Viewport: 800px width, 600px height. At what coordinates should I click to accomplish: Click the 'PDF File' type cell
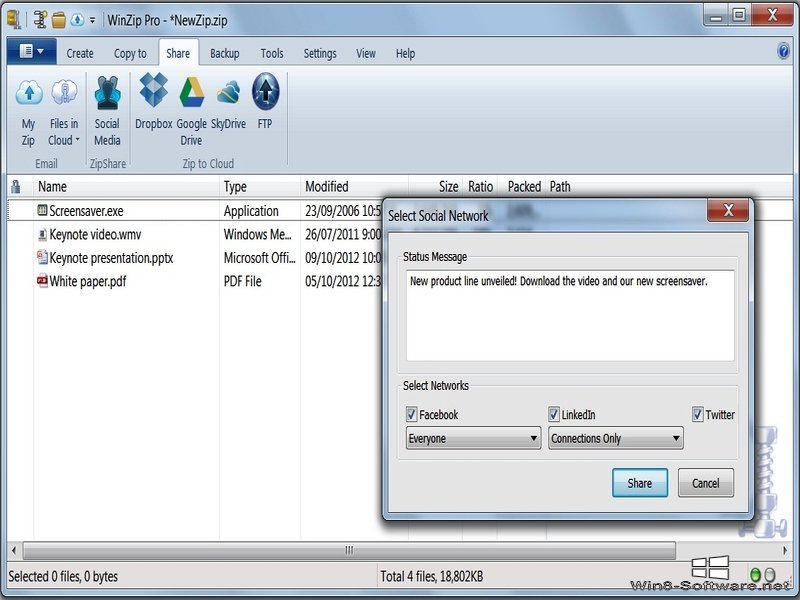tap(242, 281)
